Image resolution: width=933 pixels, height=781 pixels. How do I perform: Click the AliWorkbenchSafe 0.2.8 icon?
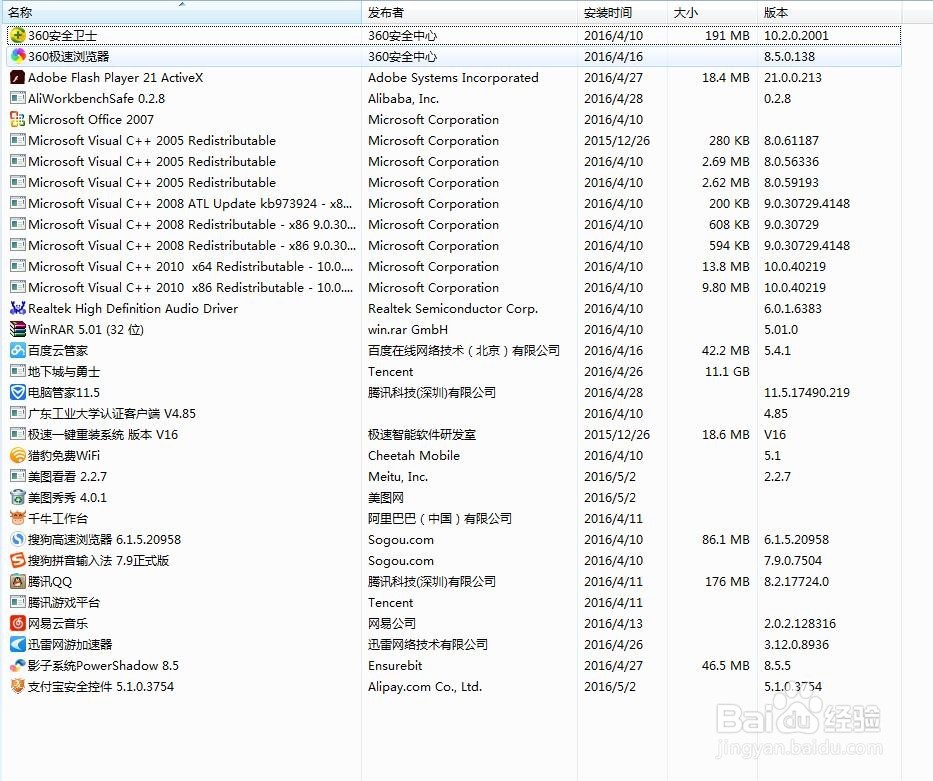(18, 98)
